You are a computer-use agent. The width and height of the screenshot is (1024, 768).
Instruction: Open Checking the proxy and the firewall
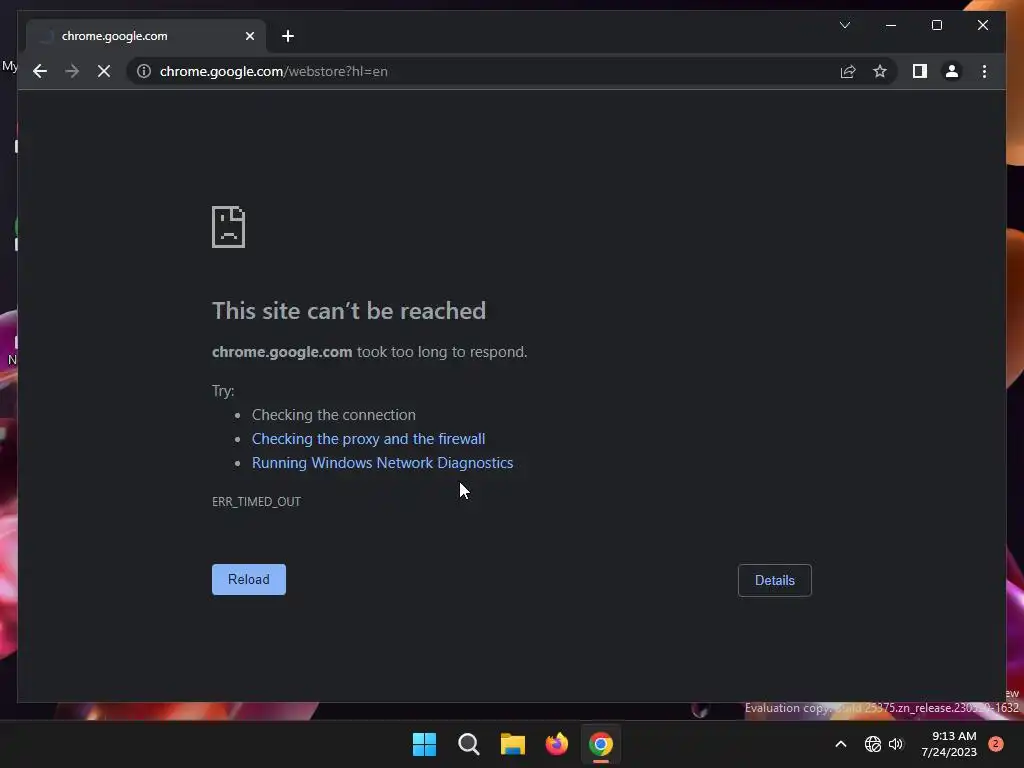coord(368,439)
